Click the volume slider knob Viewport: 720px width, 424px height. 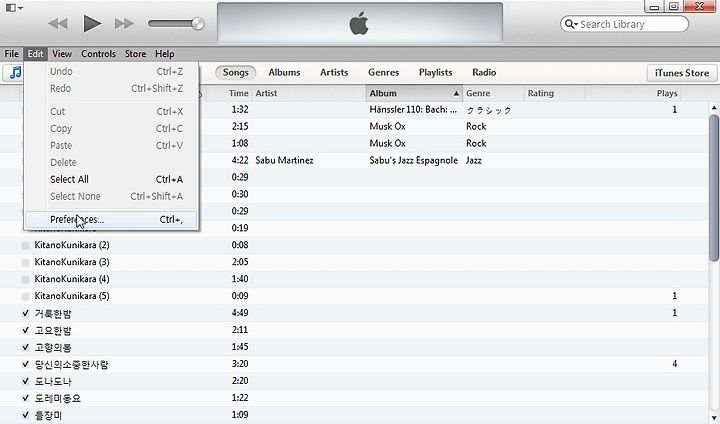click(x=198, y=23)
